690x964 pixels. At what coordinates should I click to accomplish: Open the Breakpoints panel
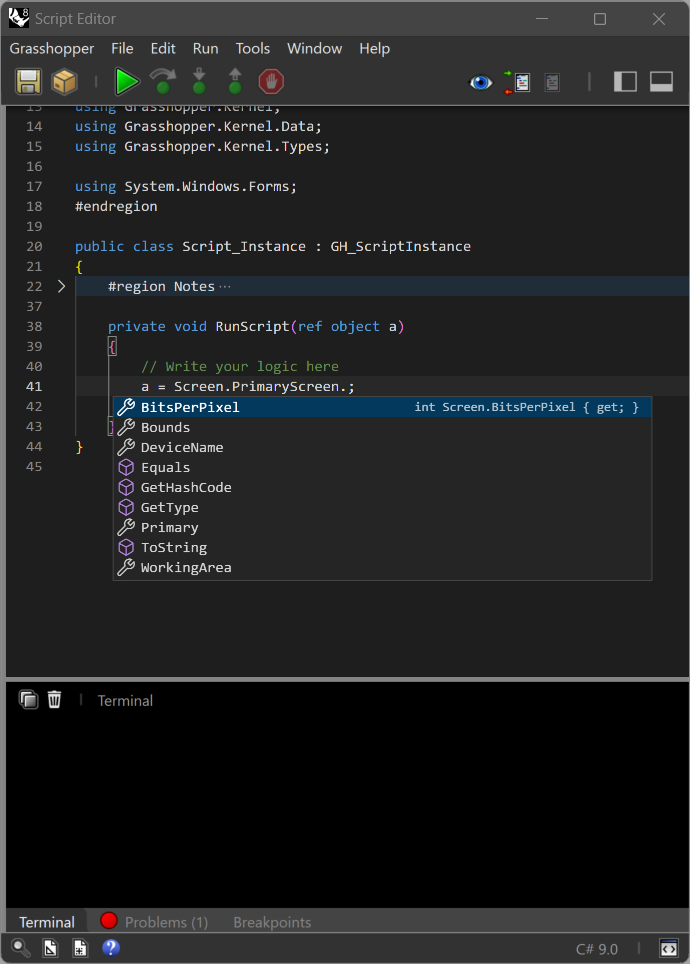tap(271, 922)
